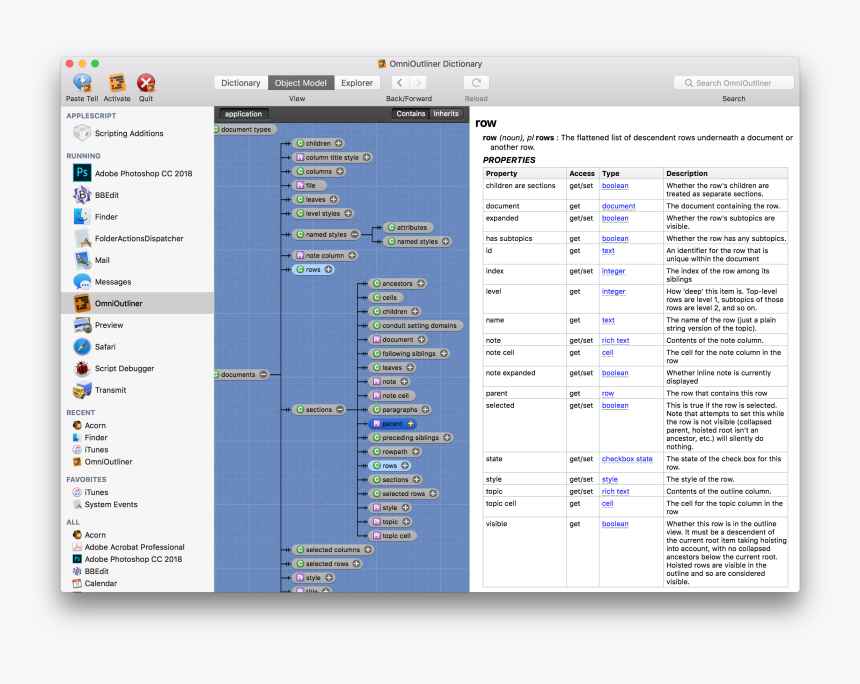Click the Quit toolbar icon
Viewport: 860px width, 684px height.
tap(146, 83)
